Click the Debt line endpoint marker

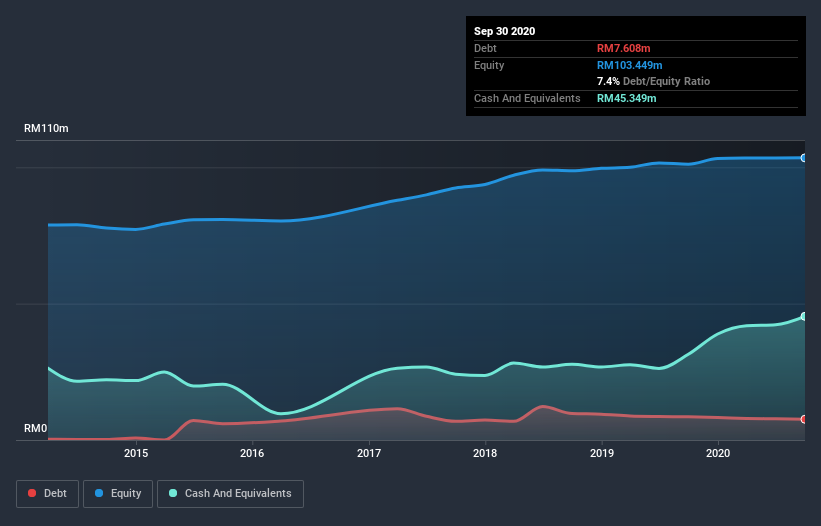point(804,419)
